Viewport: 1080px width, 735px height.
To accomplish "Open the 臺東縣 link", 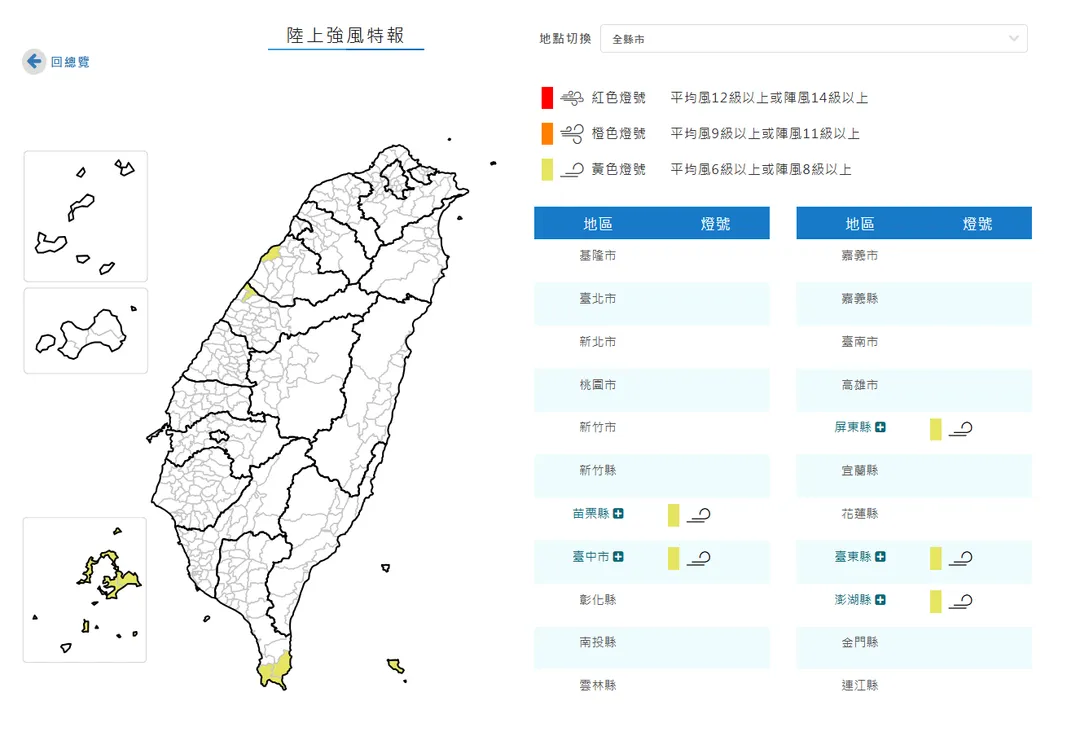I will point(853,557).
